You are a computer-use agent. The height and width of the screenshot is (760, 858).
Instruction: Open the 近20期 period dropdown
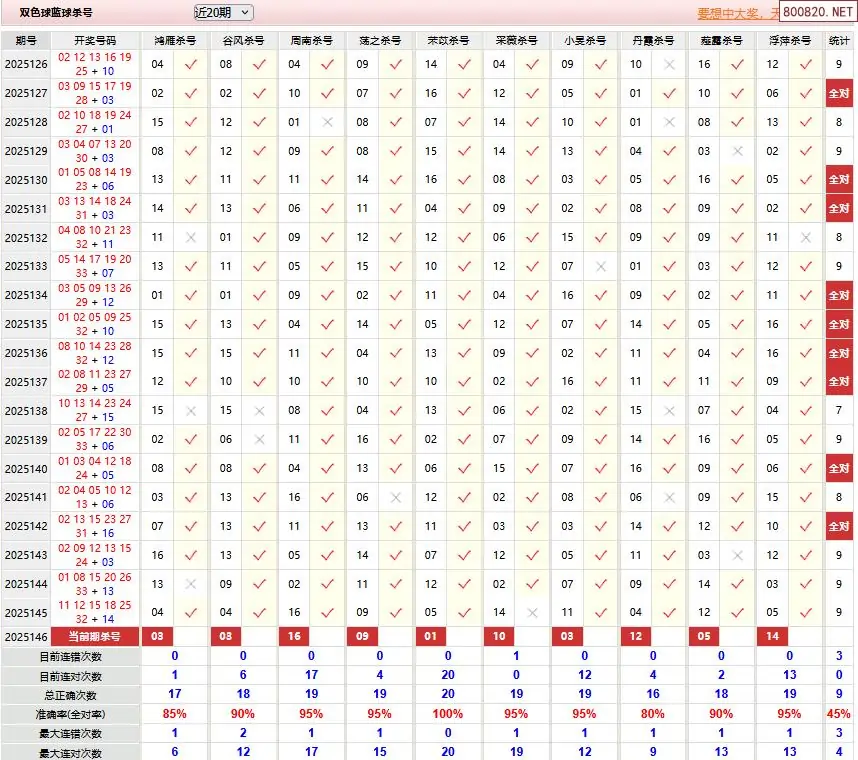(223, 12)
